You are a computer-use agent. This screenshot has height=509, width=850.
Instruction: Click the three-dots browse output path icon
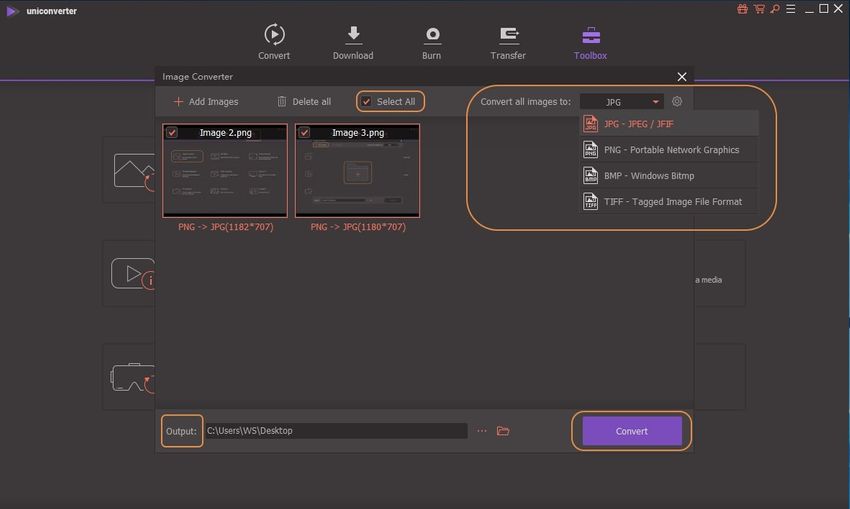482,431
